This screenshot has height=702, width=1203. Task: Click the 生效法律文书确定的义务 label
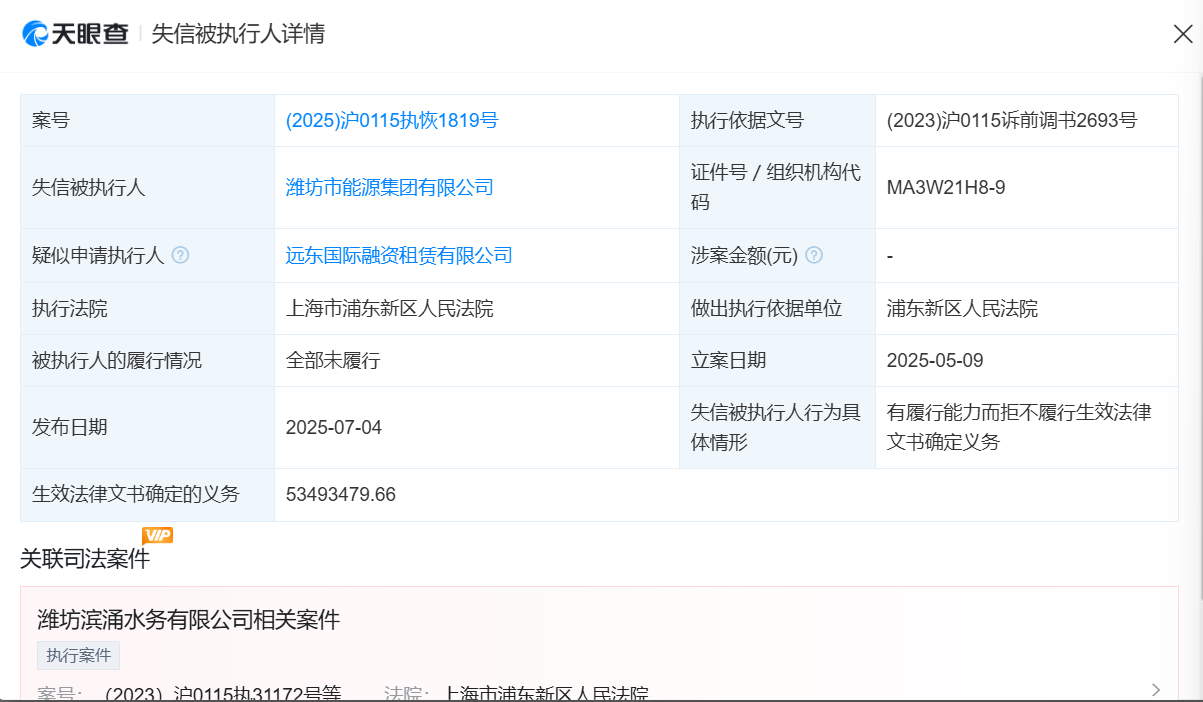click(136, 495)
